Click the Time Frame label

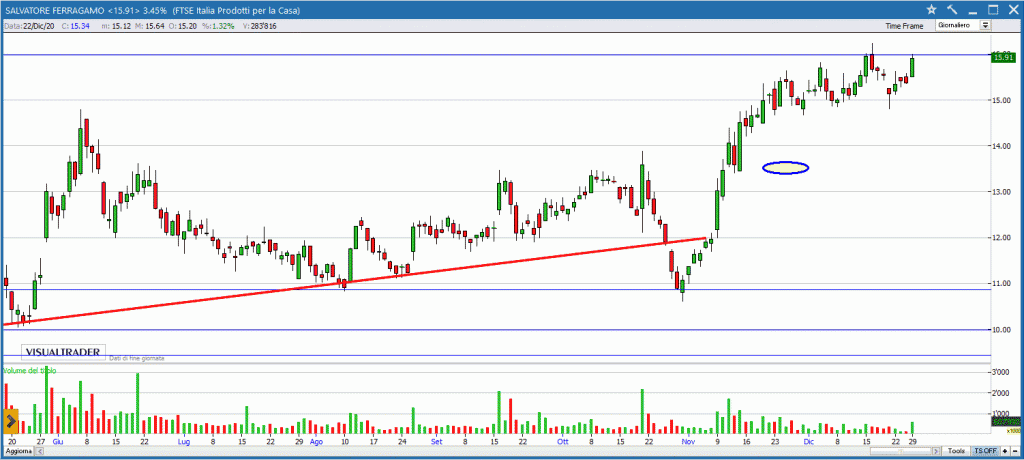pos(904,26)
